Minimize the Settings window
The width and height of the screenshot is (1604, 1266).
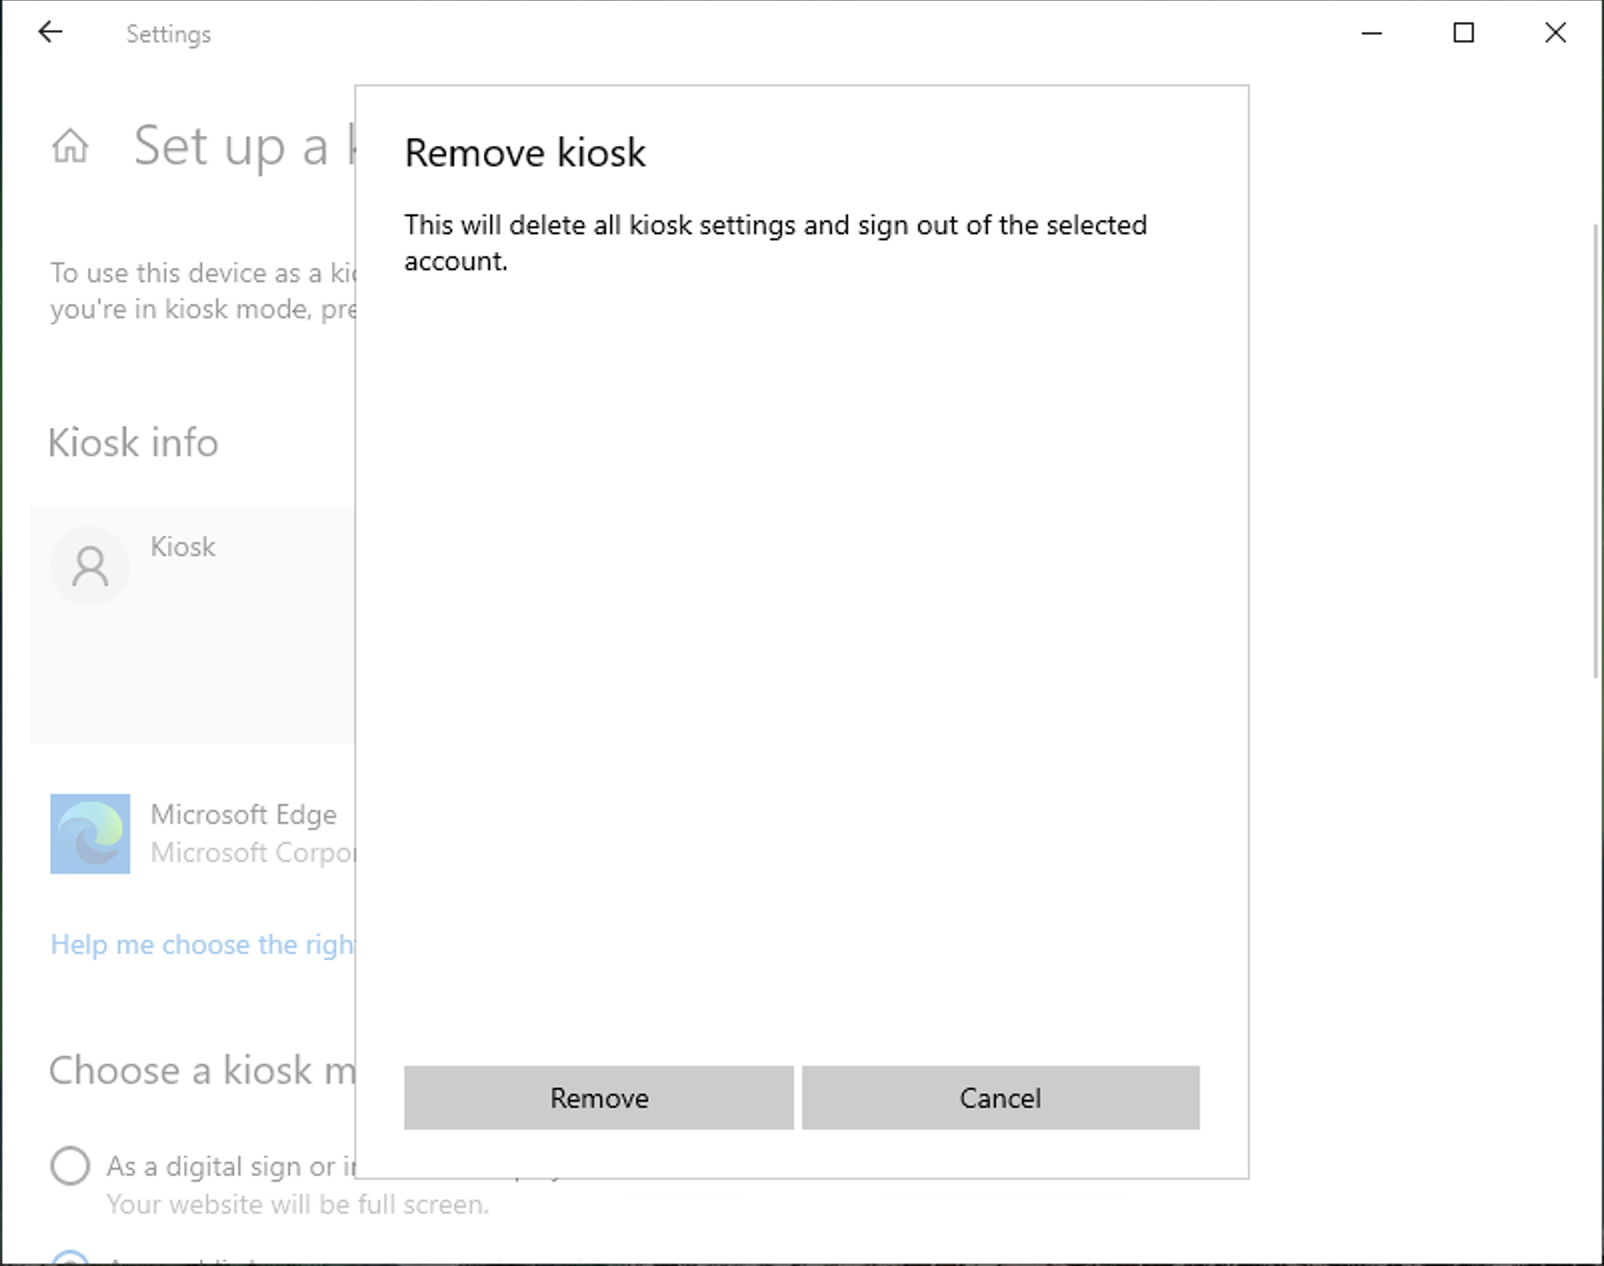click(x=1372, y=33)
